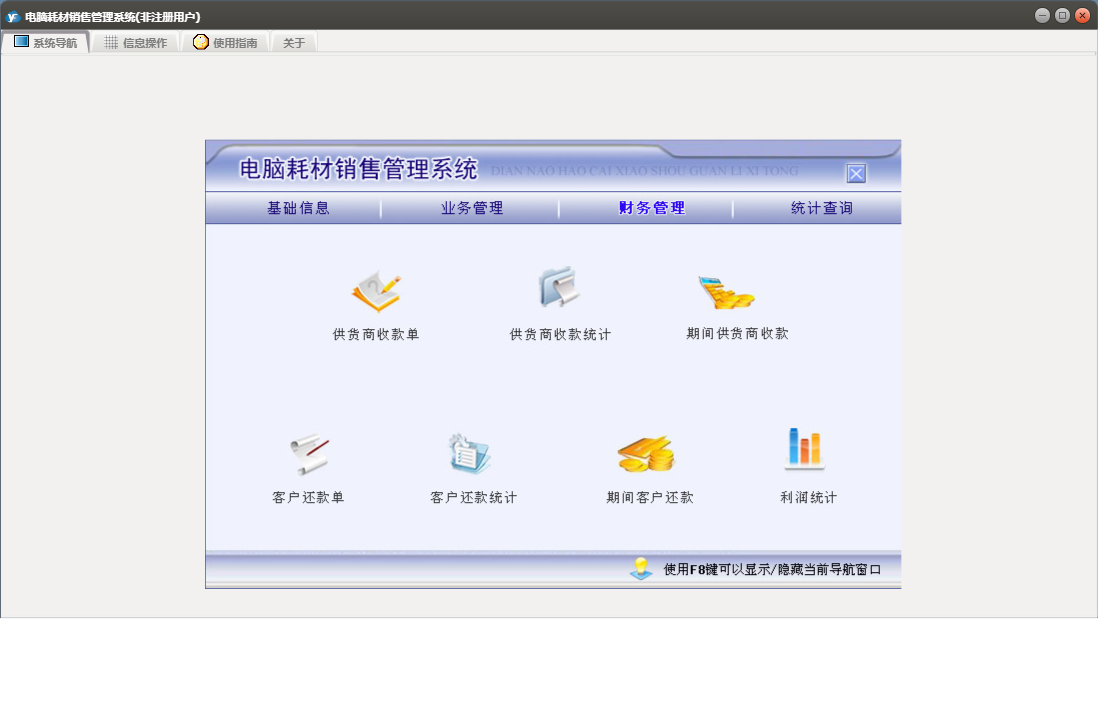This screenshot has width=1098, height=713.
Task: Close the application with red button
Action: coord(1083,15)
